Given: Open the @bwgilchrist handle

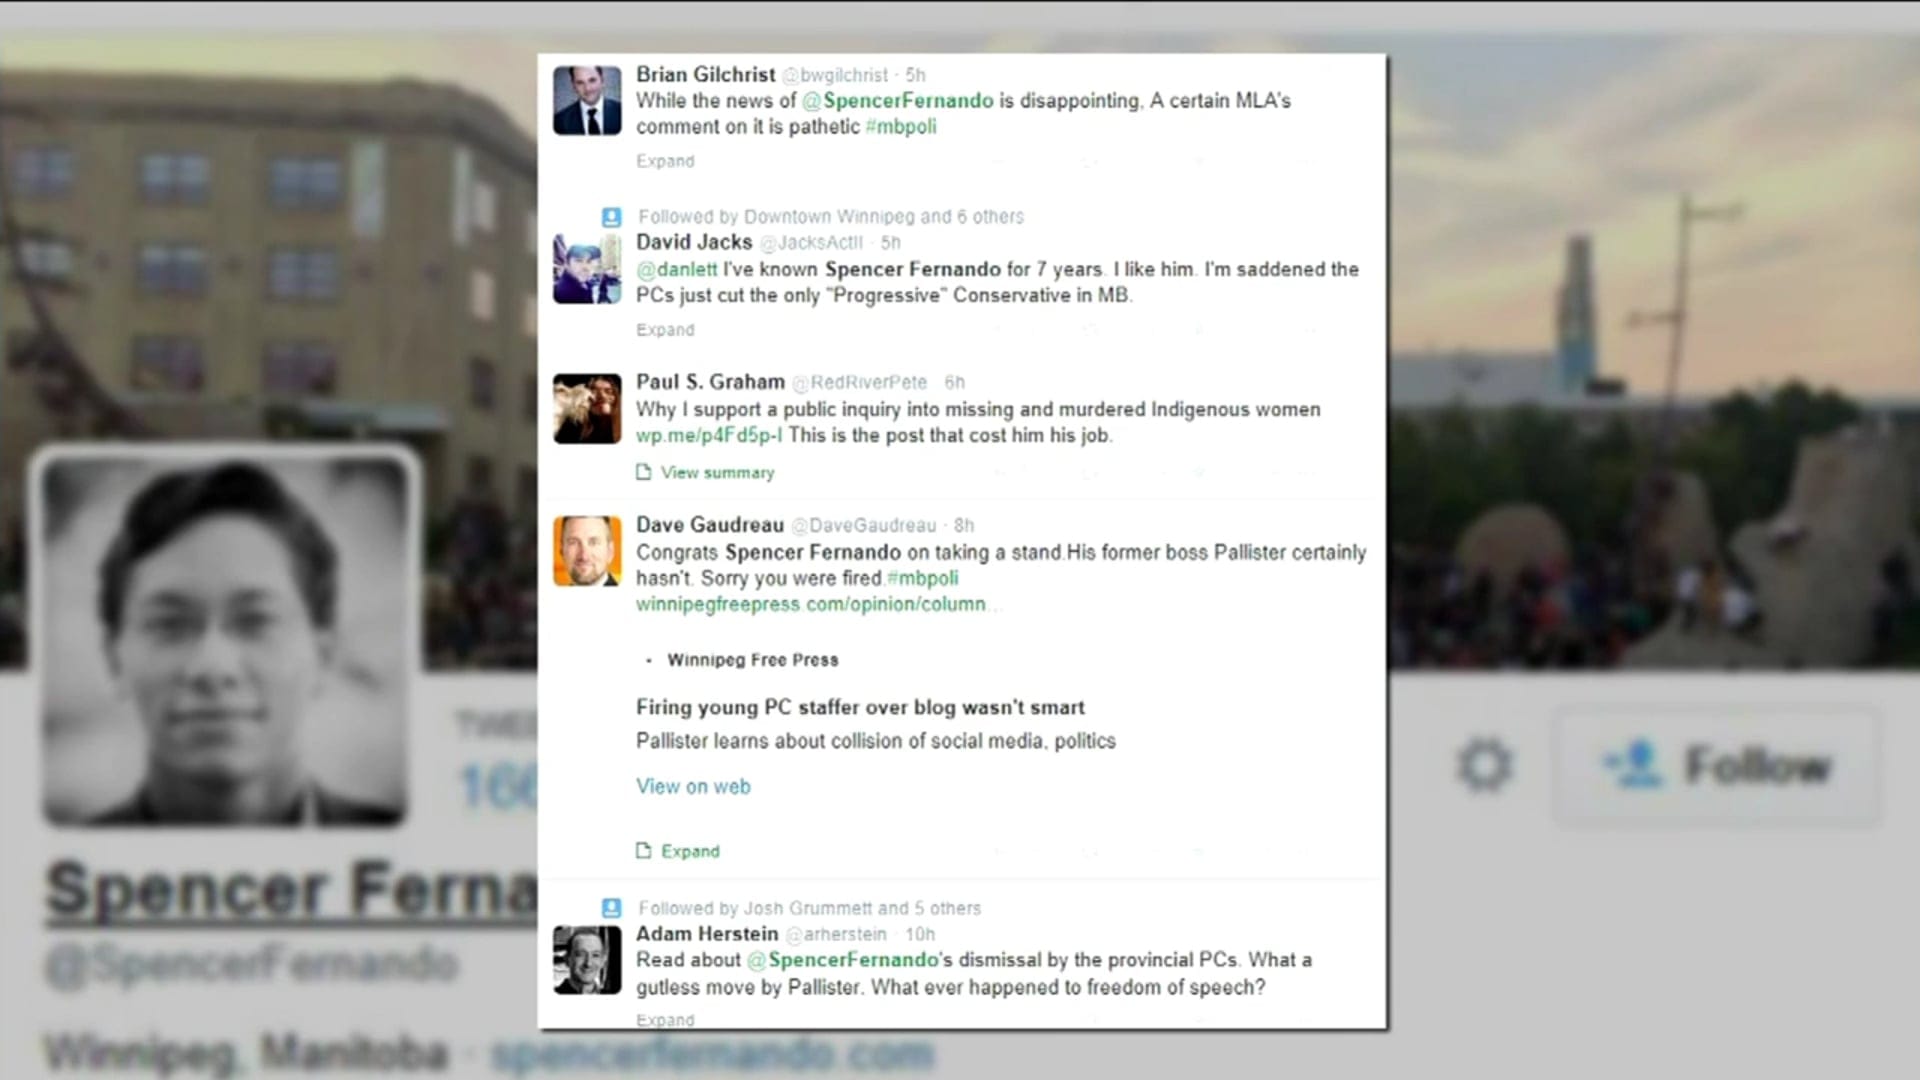Looking at the screenshot, I should (x=834, y=75).
